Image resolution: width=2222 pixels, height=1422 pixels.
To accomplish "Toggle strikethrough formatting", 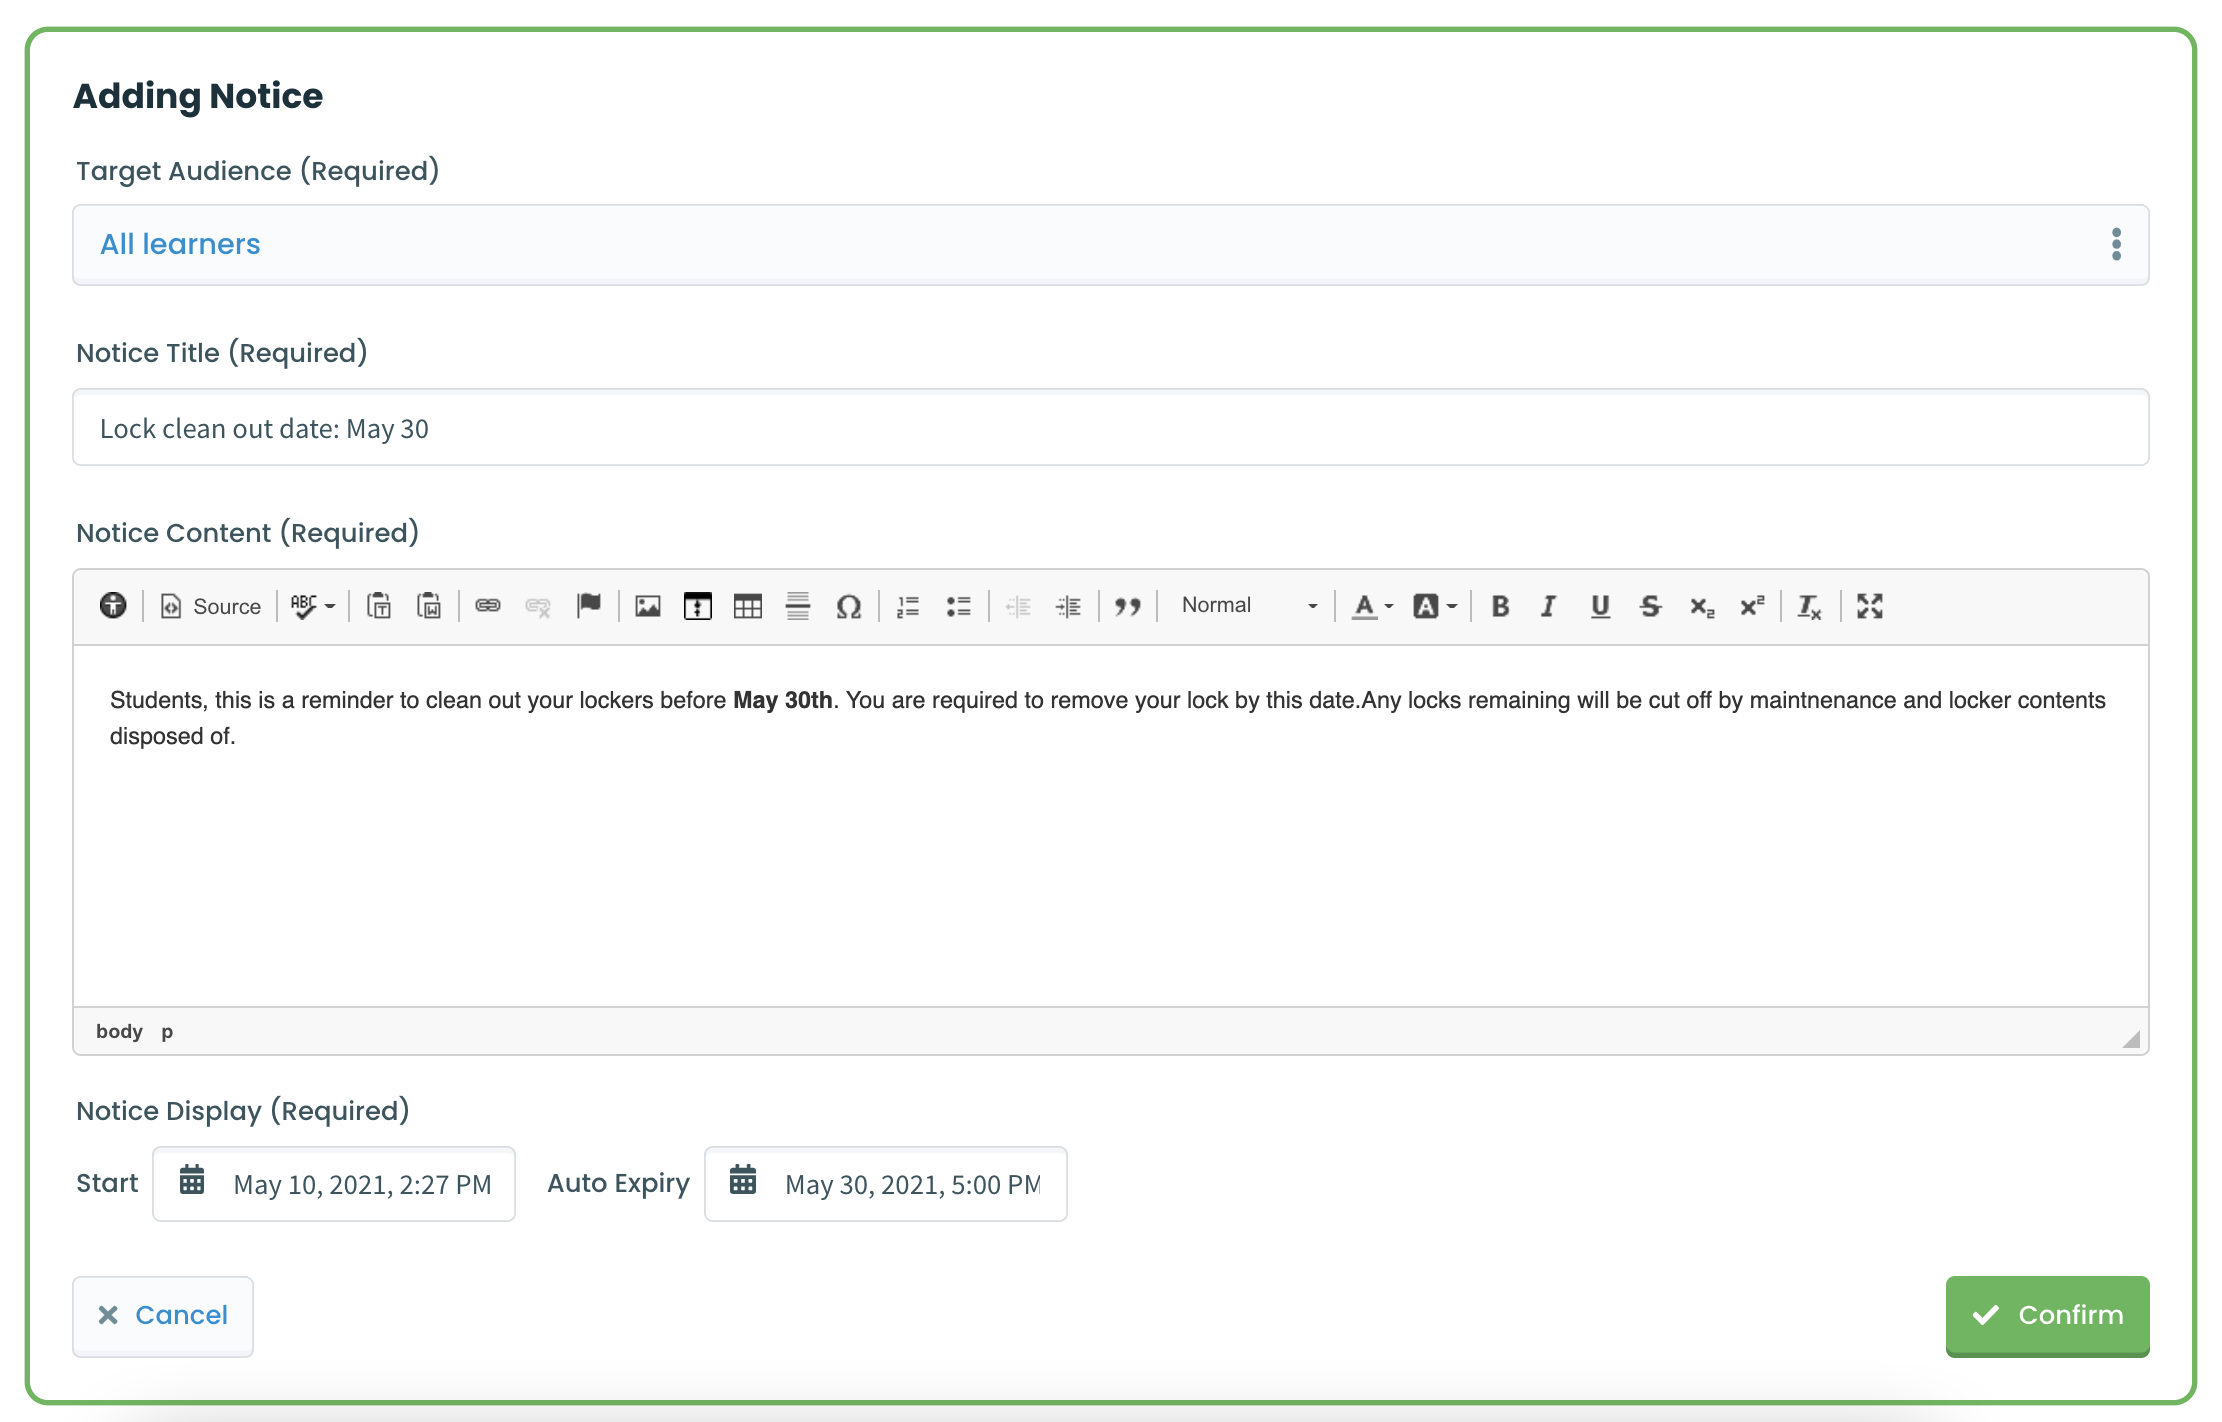I will [1651, 606].
